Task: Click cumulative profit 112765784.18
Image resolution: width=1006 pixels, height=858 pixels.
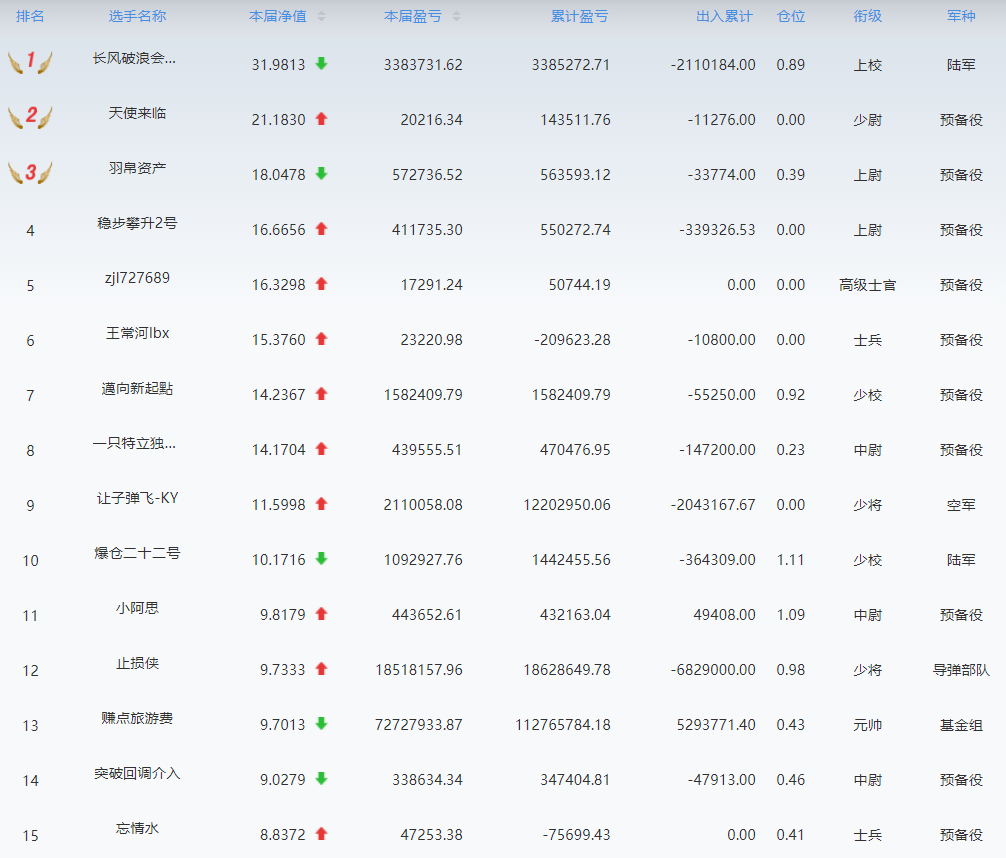Action: 563,725
